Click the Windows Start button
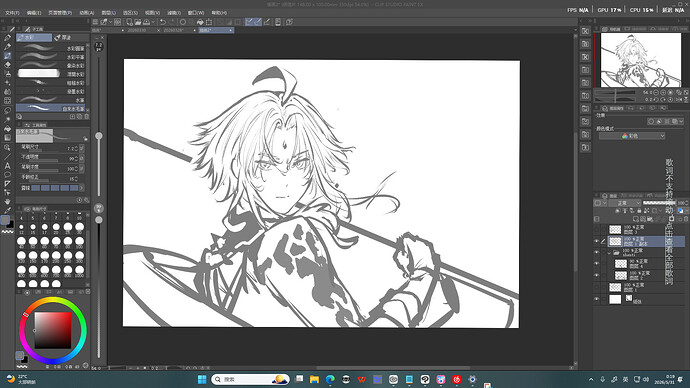 coord(202,379)
